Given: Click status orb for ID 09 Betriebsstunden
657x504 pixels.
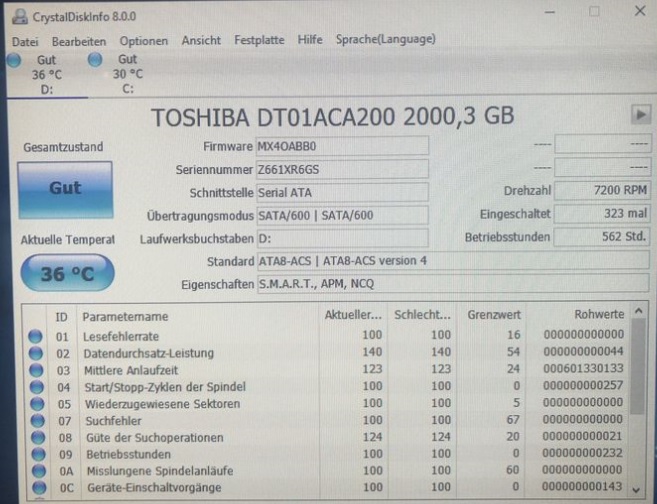Looking at the screenshot, I should (38, 454).
